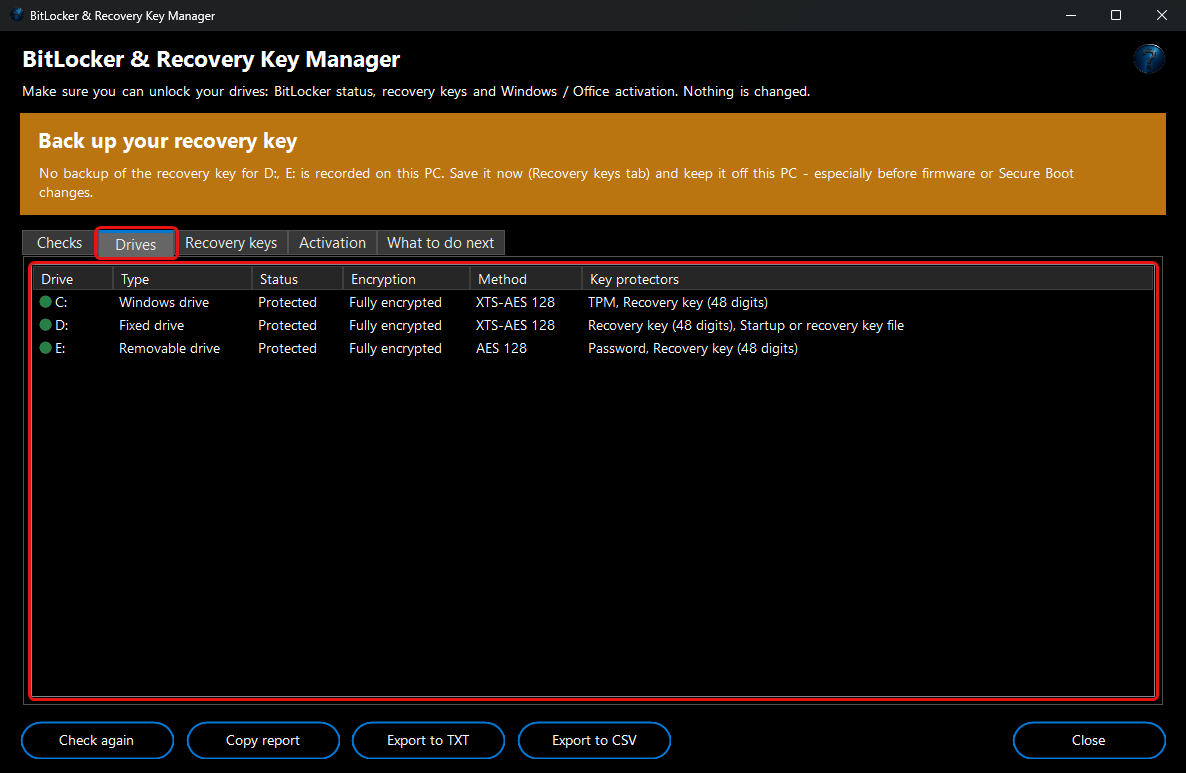Click green status dot for drive E:
Screen dimensions: 1186x773
45,348
